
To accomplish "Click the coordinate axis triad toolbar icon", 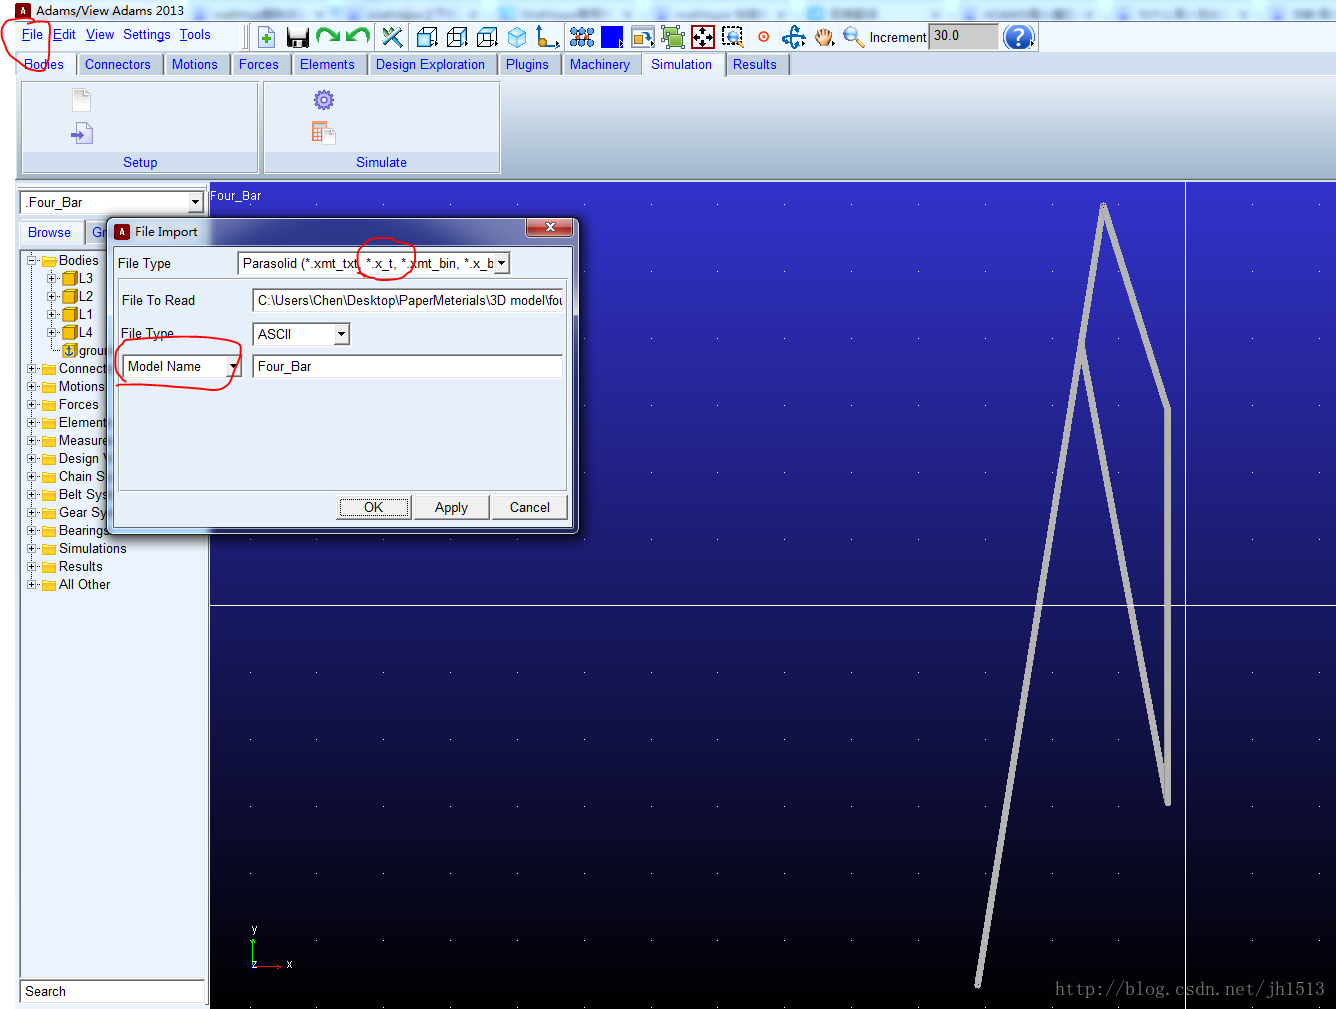I will click(x=547, y=38).
